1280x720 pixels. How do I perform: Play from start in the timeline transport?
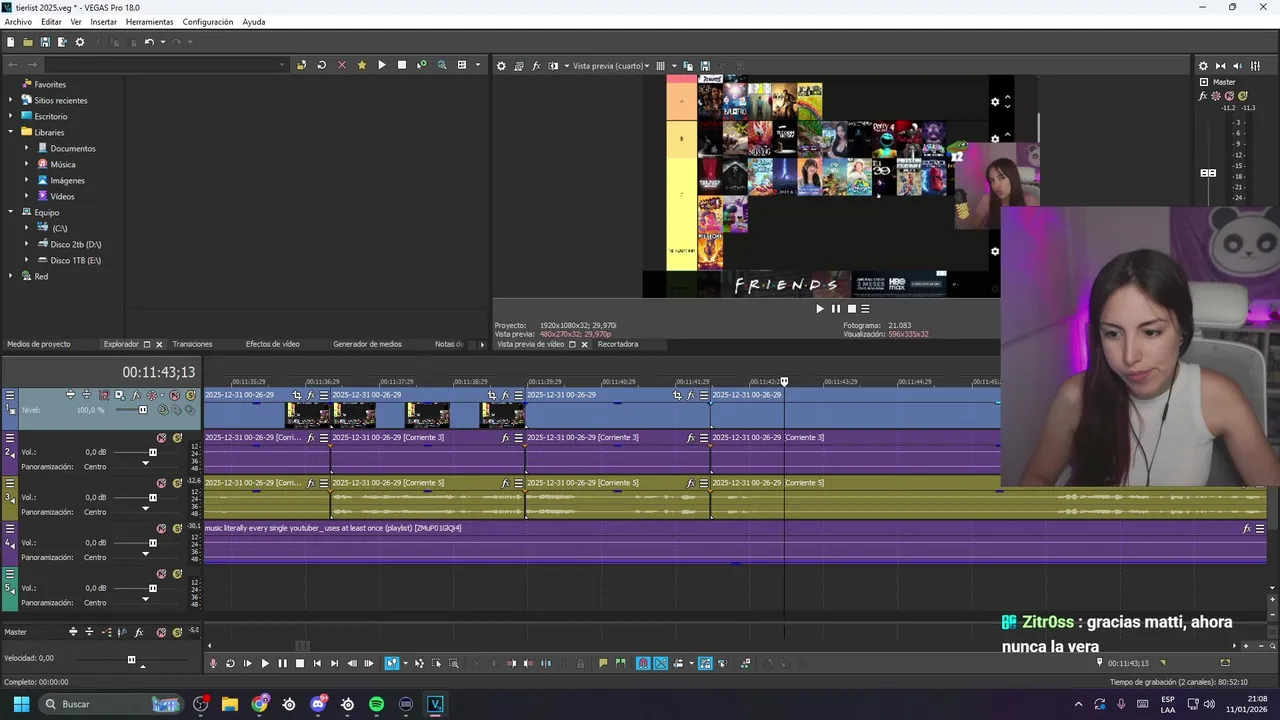point(247,663)
